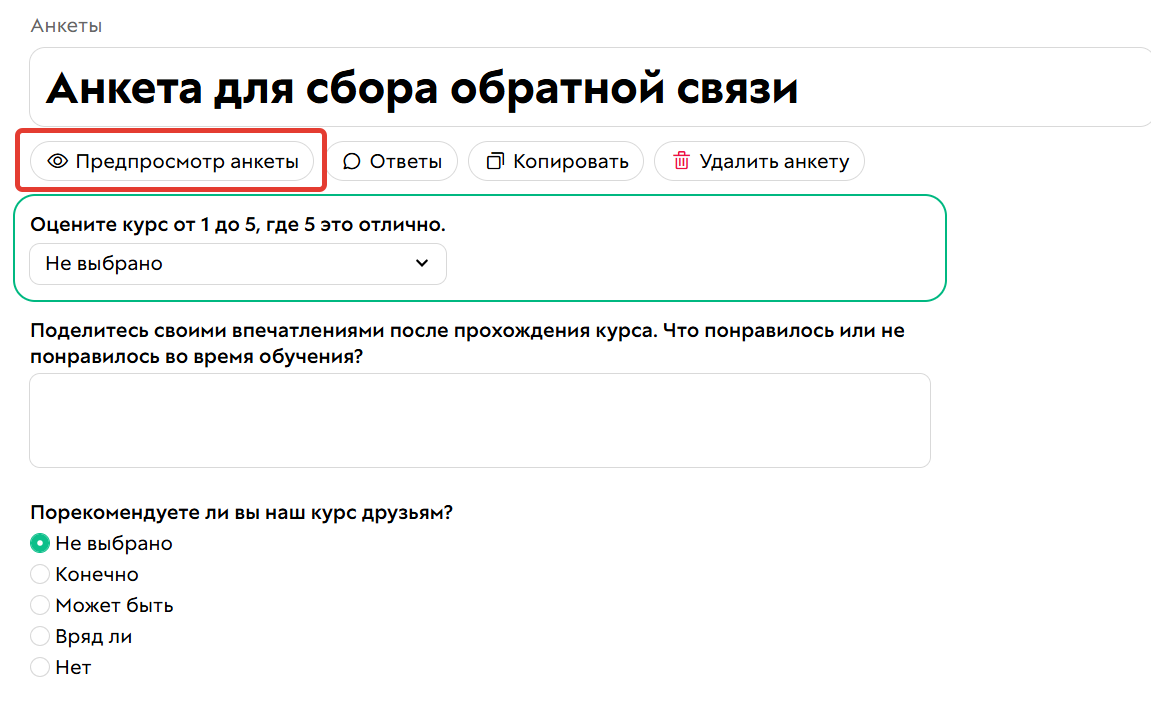This screenshot has height=702, width=1151.
Task: Choose Может быть as recommendation answer
Action: point(40,605)
